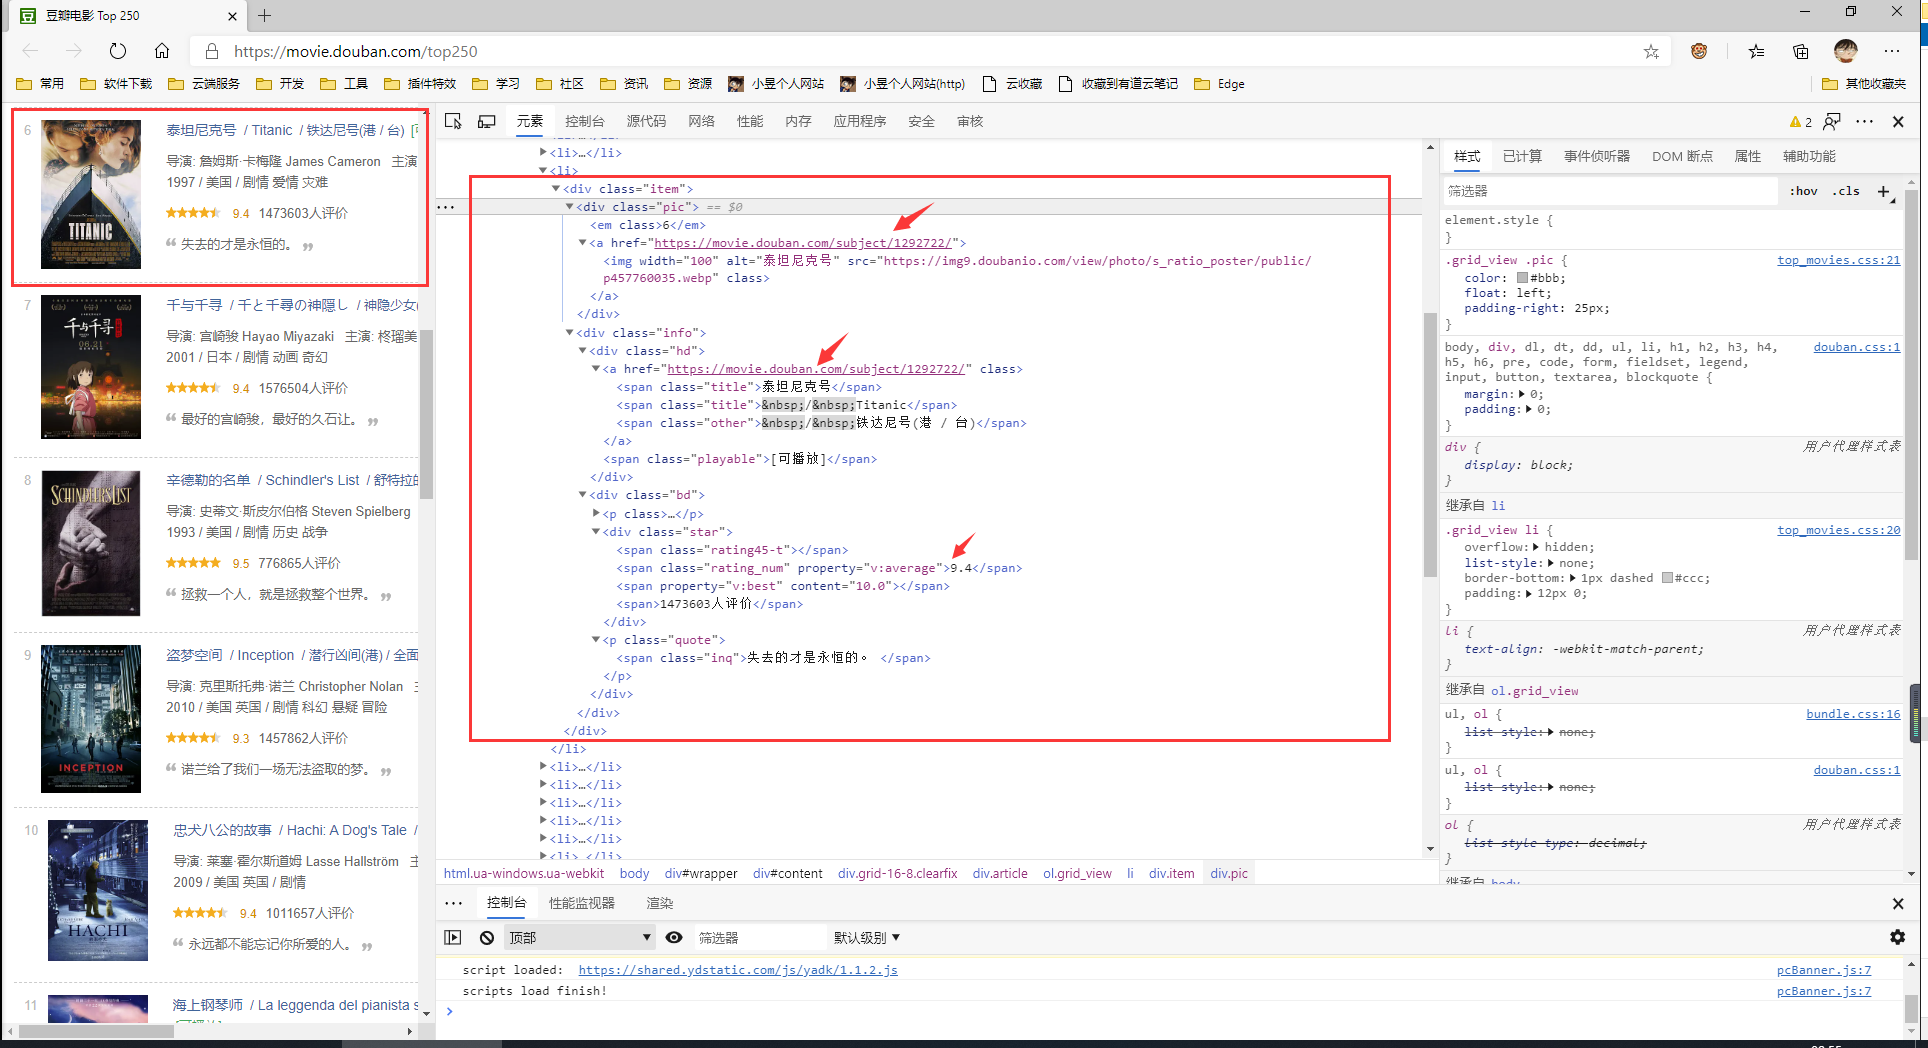This screenshot has height=1048, width=1928.
Task: Open the browser favorites list icon
Action: click(1756, 51)
